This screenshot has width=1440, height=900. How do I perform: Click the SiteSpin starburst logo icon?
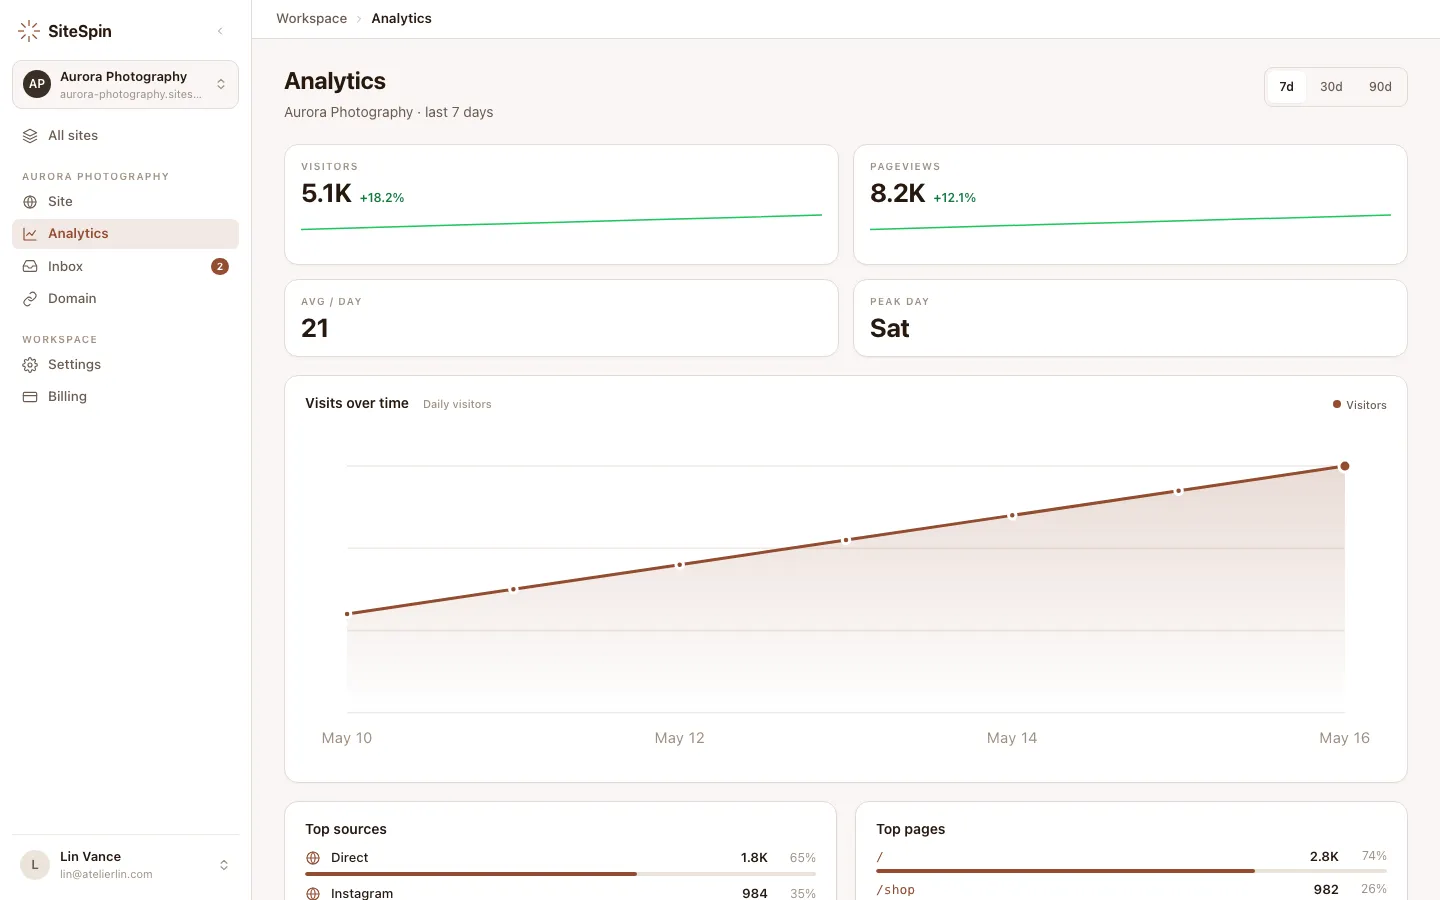click(x=29, y=31)
